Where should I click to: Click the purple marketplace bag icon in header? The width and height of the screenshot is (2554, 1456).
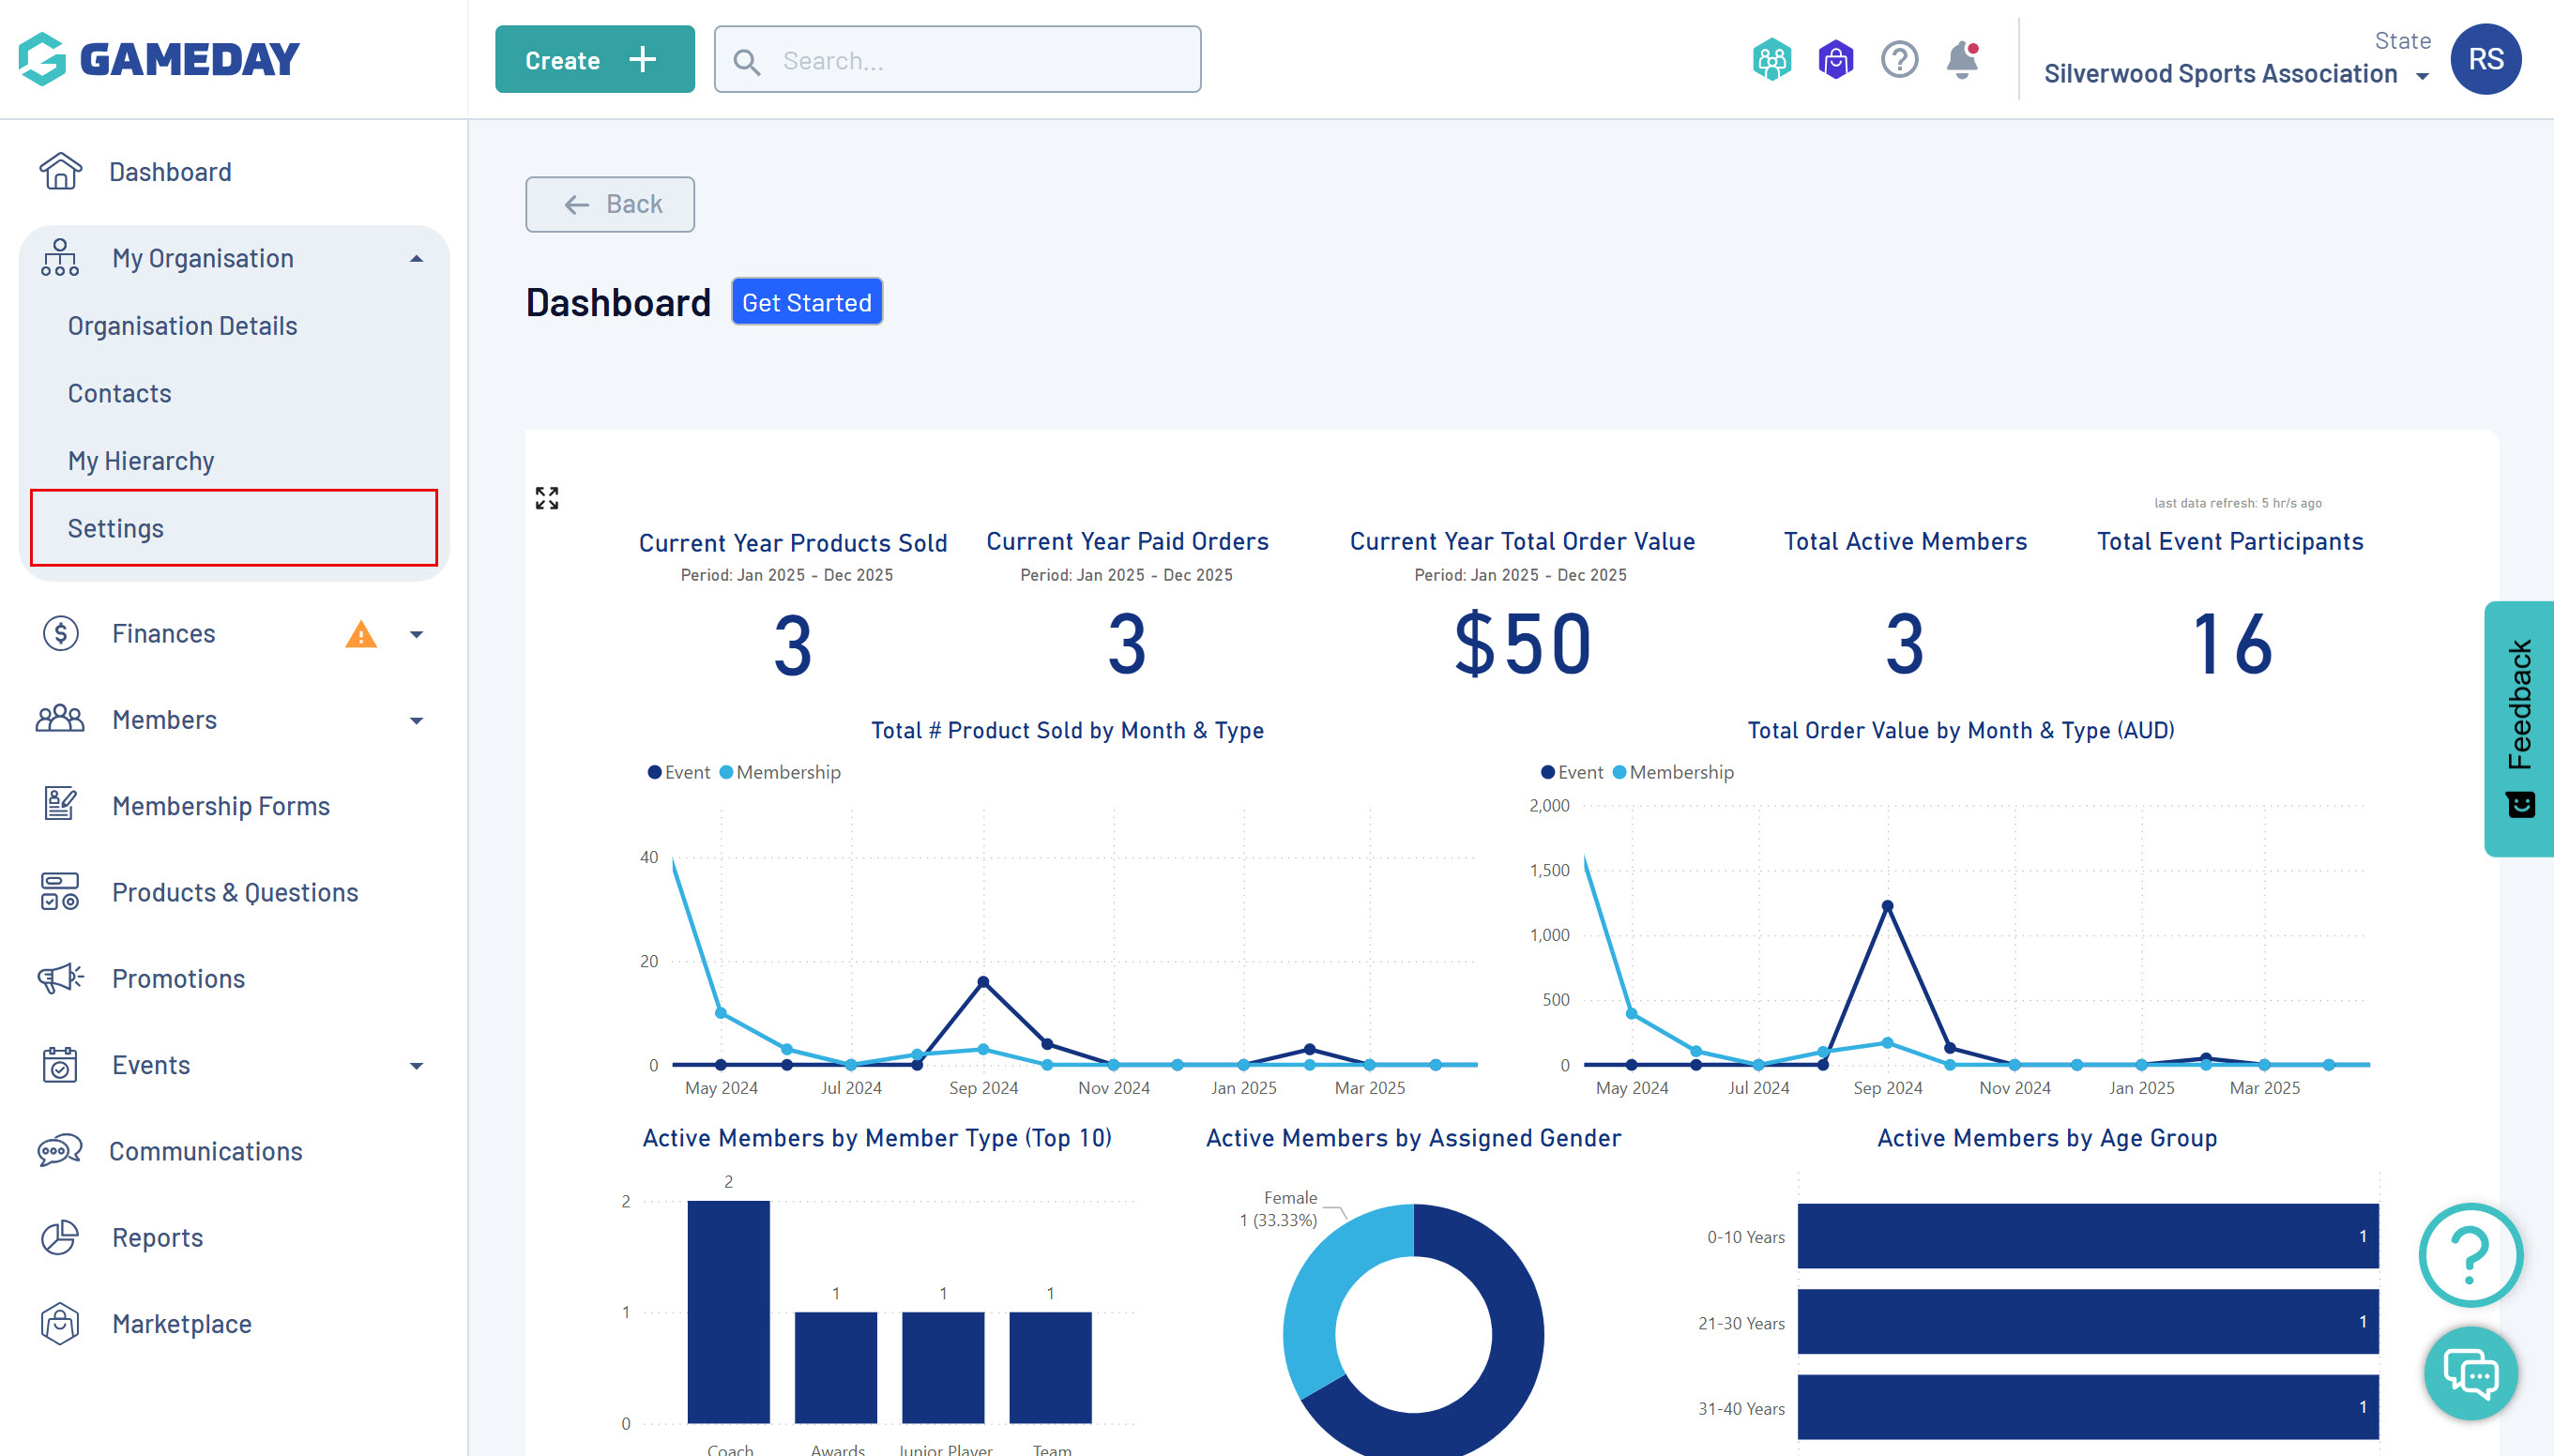coord(1835,60)
